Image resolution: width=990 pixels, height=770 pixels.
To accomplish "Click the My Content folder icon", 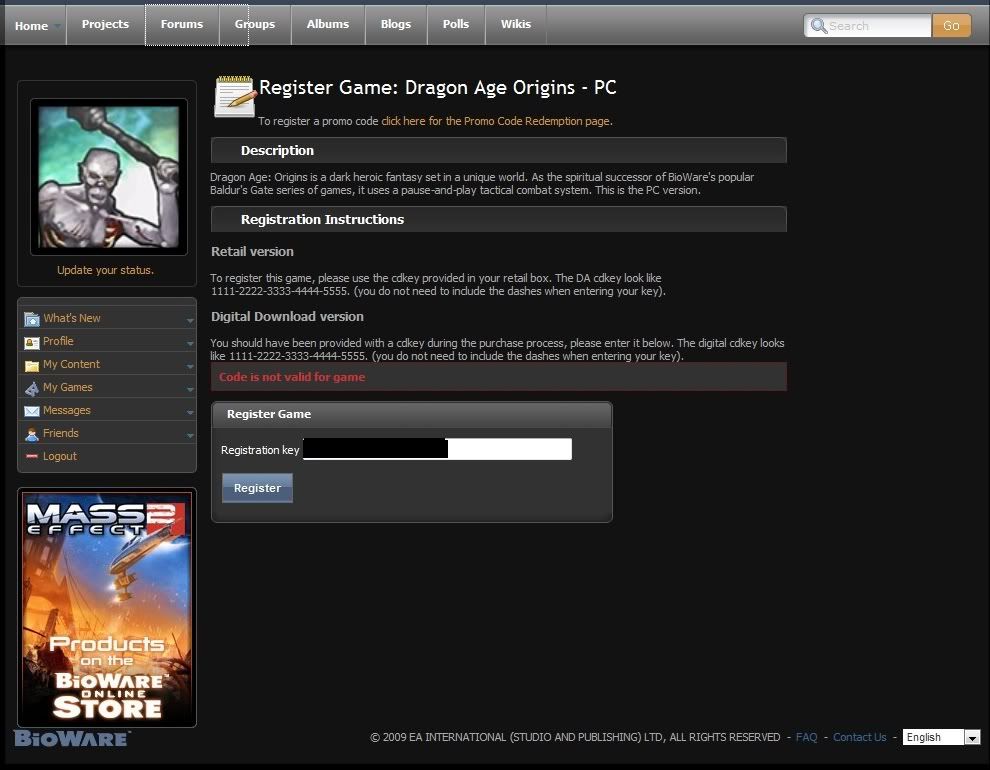I will [x=32, y=365].
